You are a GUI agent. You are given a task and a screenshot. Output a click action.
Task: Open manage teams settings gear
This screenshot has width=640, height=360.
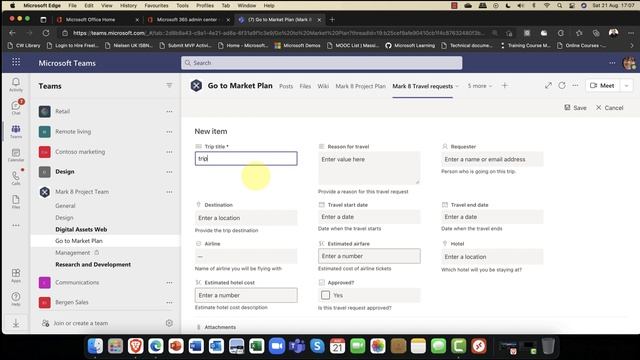tap(169, 323)
